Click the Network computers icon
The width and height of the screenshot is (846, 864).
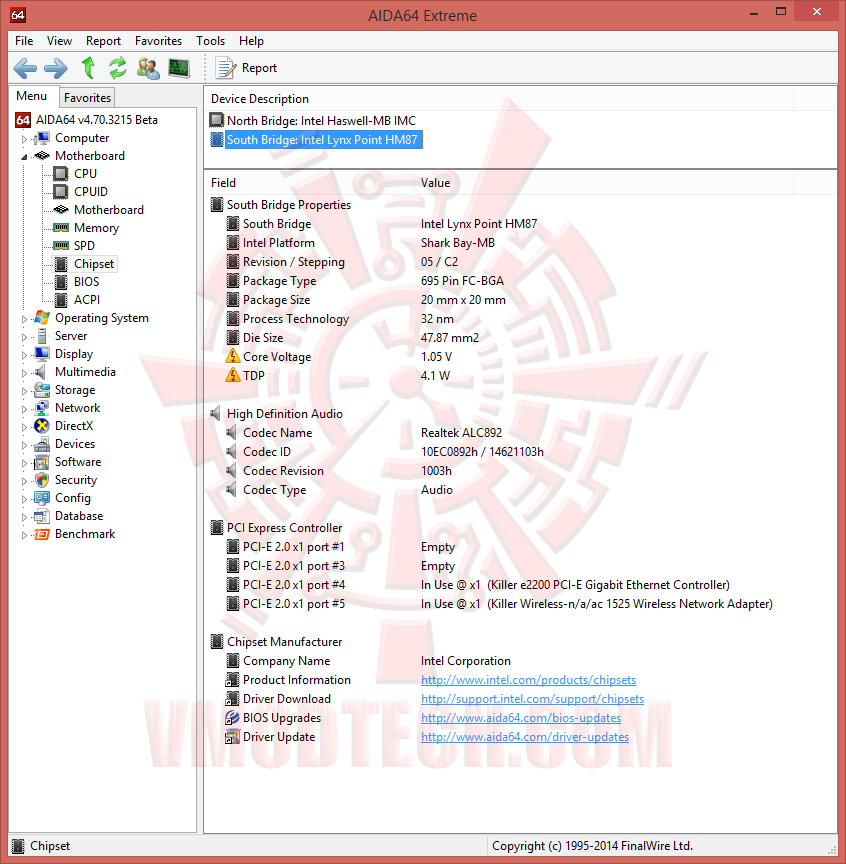(42, 408)
